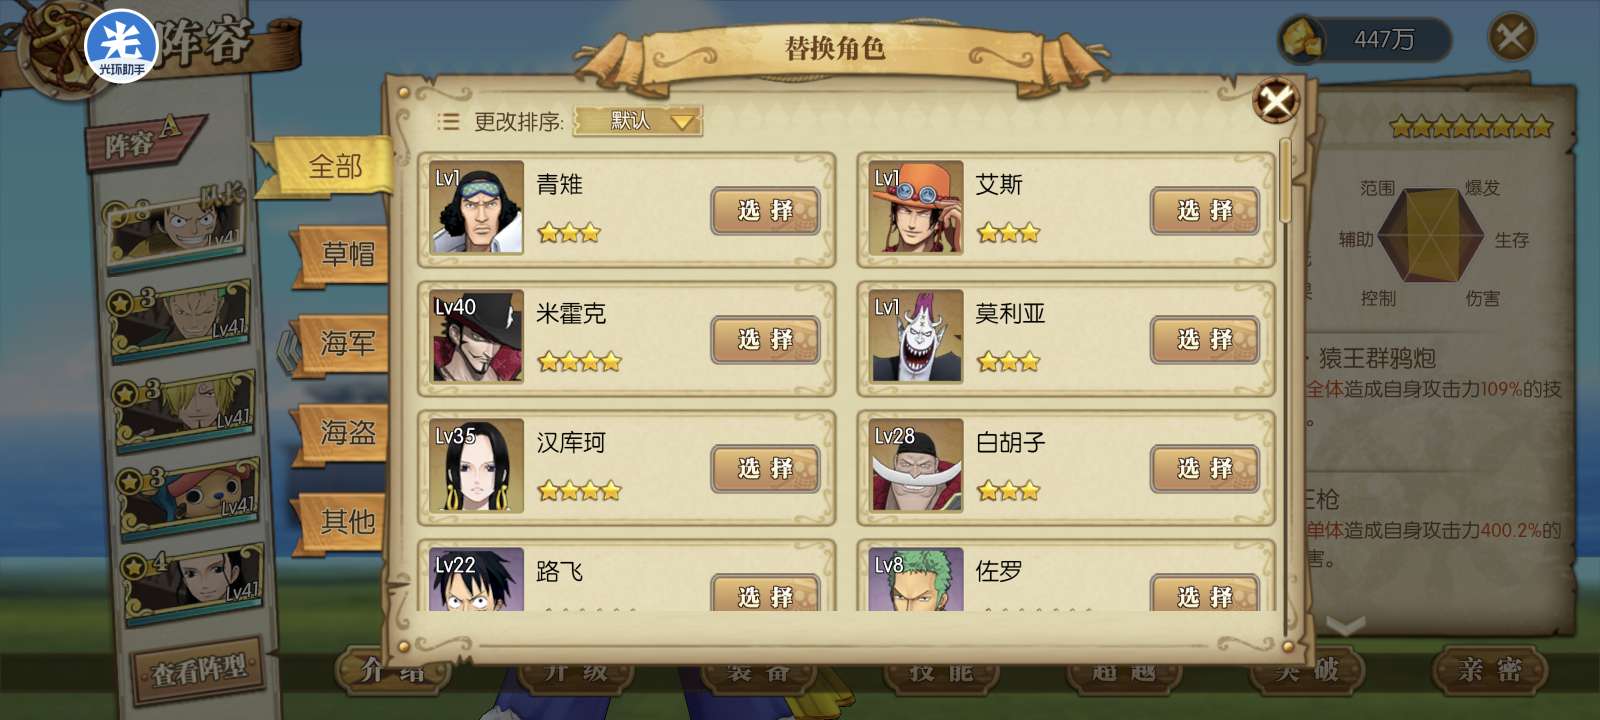
Task: Select 青雉 character portrait
Action: tap(476, 207)
